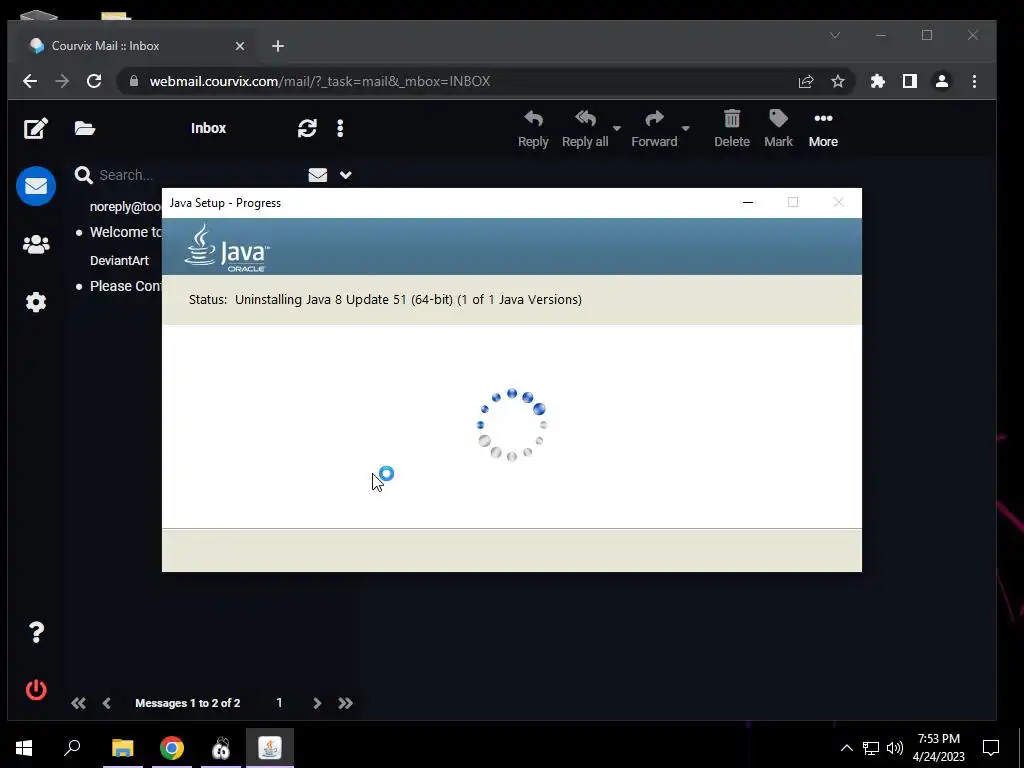Open the Chrome profile icon
This screenshot has width=1024, height=768.
(942, 81)
